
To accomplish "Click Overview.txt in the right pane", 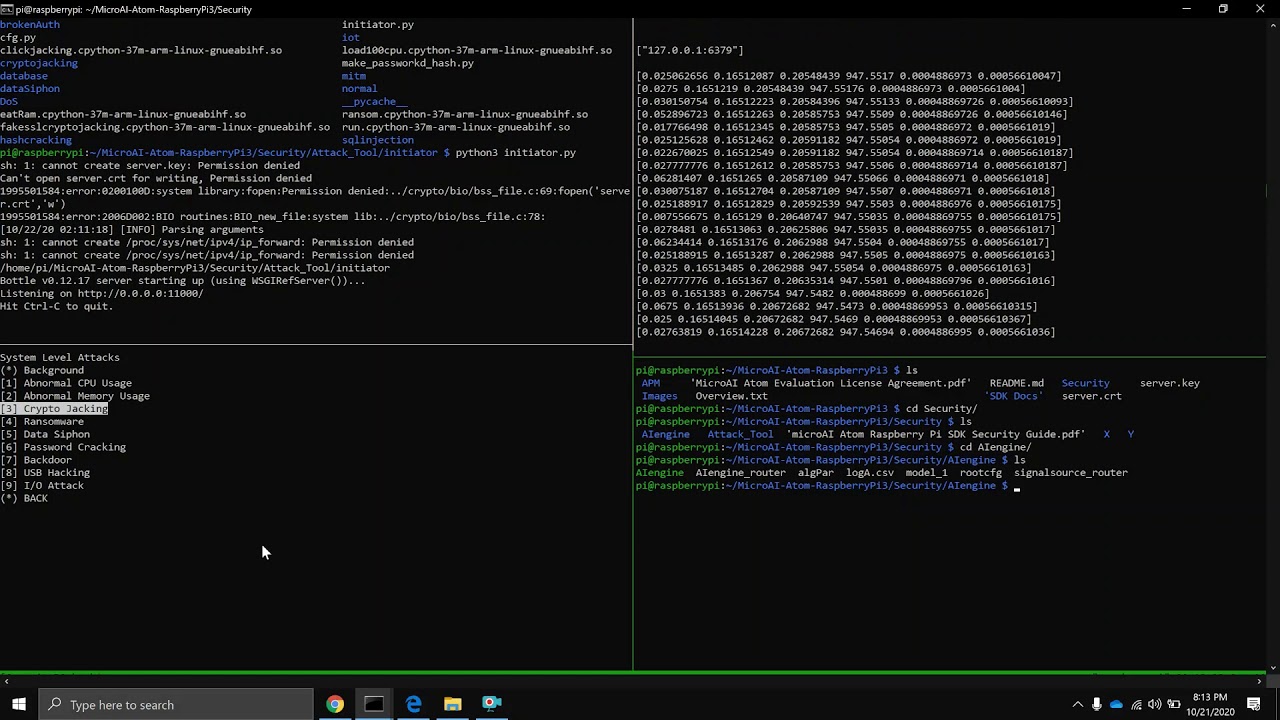I will [x=732, y=396].
